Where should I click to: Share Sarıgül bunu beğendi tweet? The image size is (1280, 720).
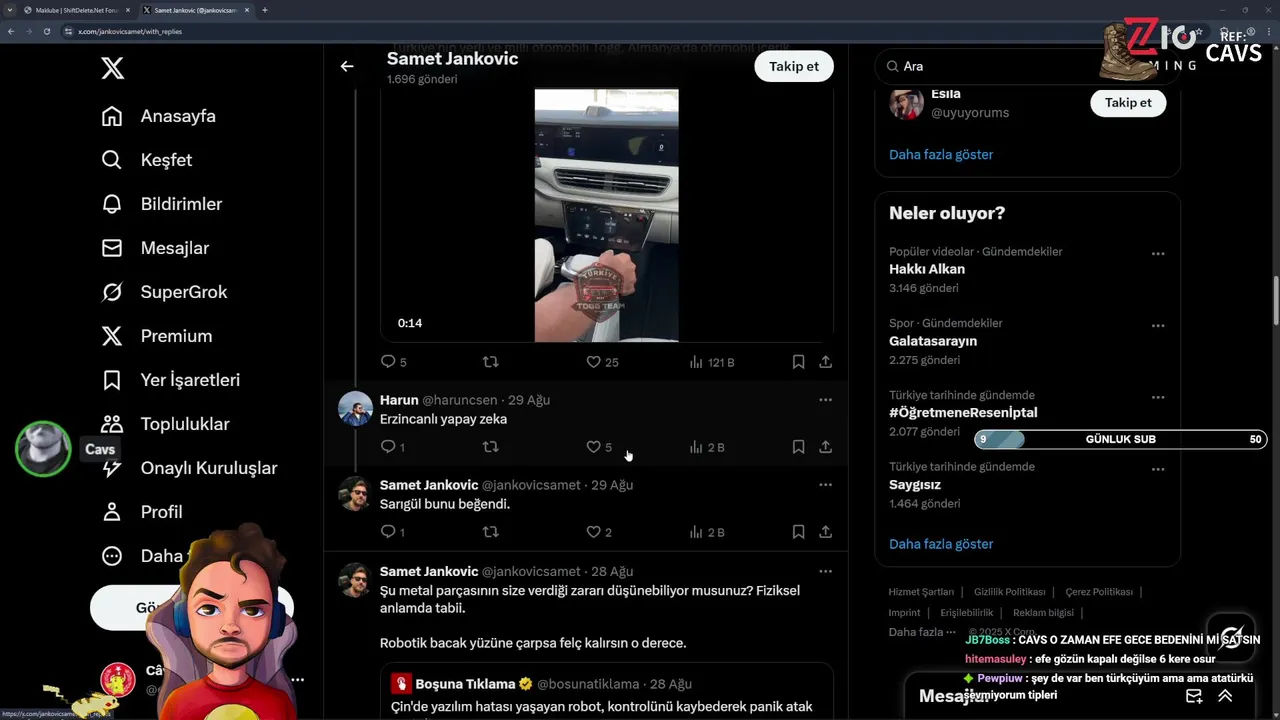click(x=825, y=532)
